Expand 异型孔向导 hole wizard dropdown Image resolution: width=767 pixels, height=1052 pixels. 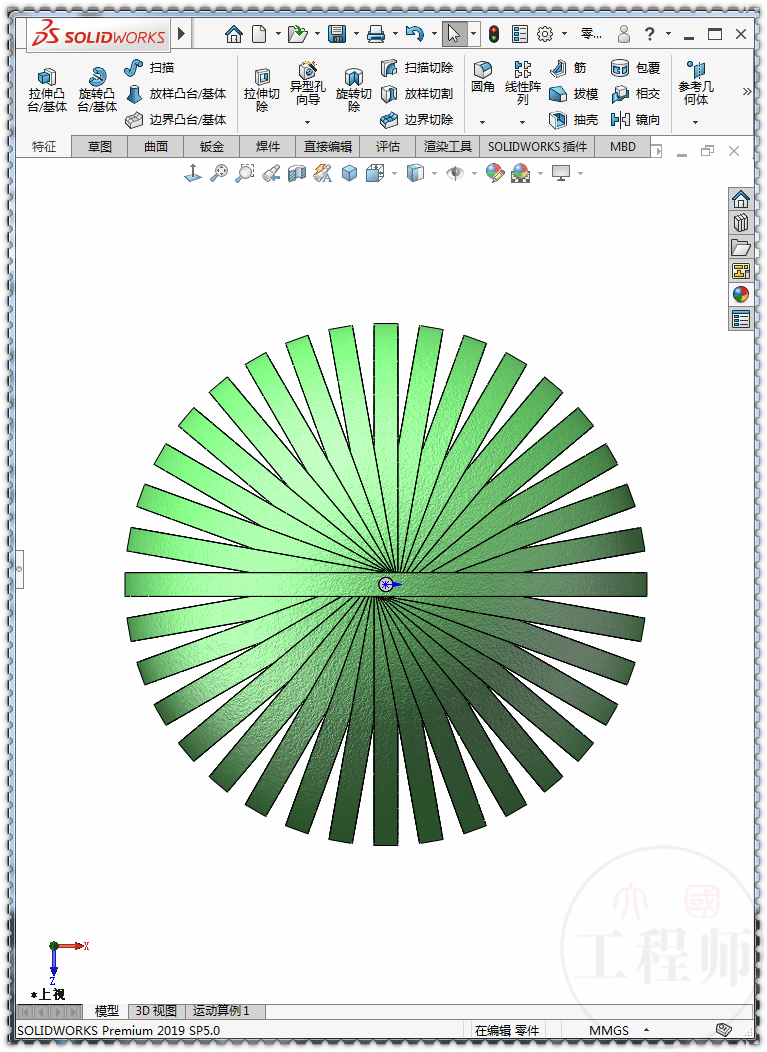pos(307,122)
